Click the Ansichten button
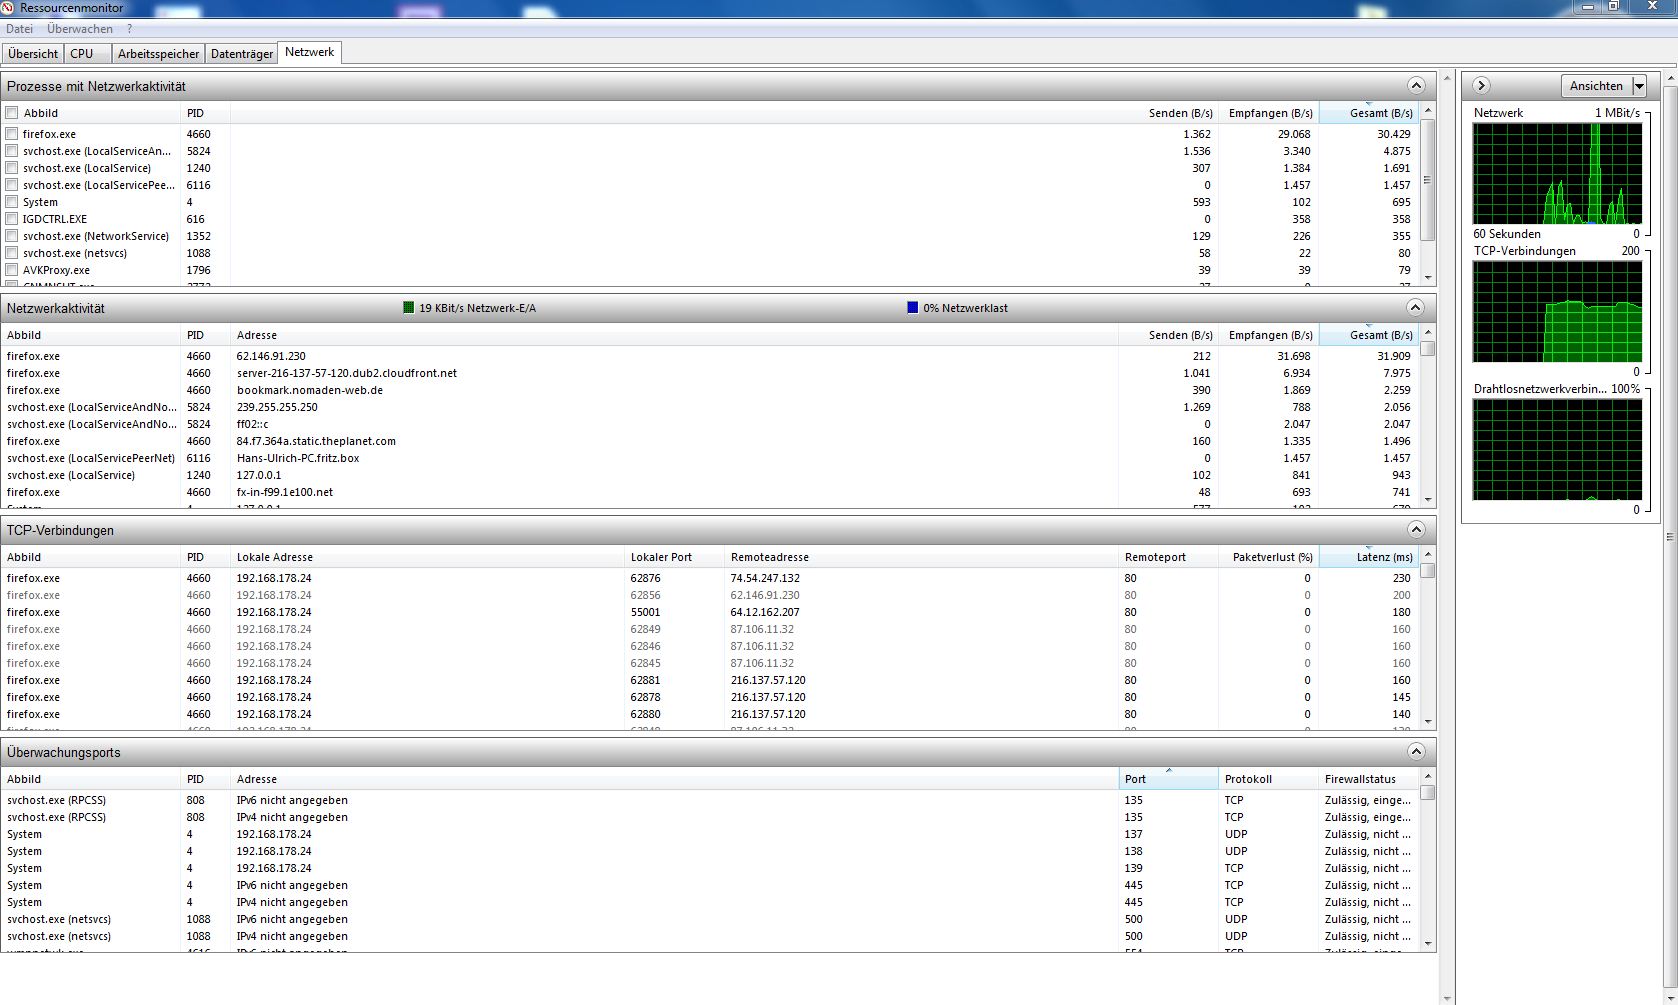 point(1596,86)
